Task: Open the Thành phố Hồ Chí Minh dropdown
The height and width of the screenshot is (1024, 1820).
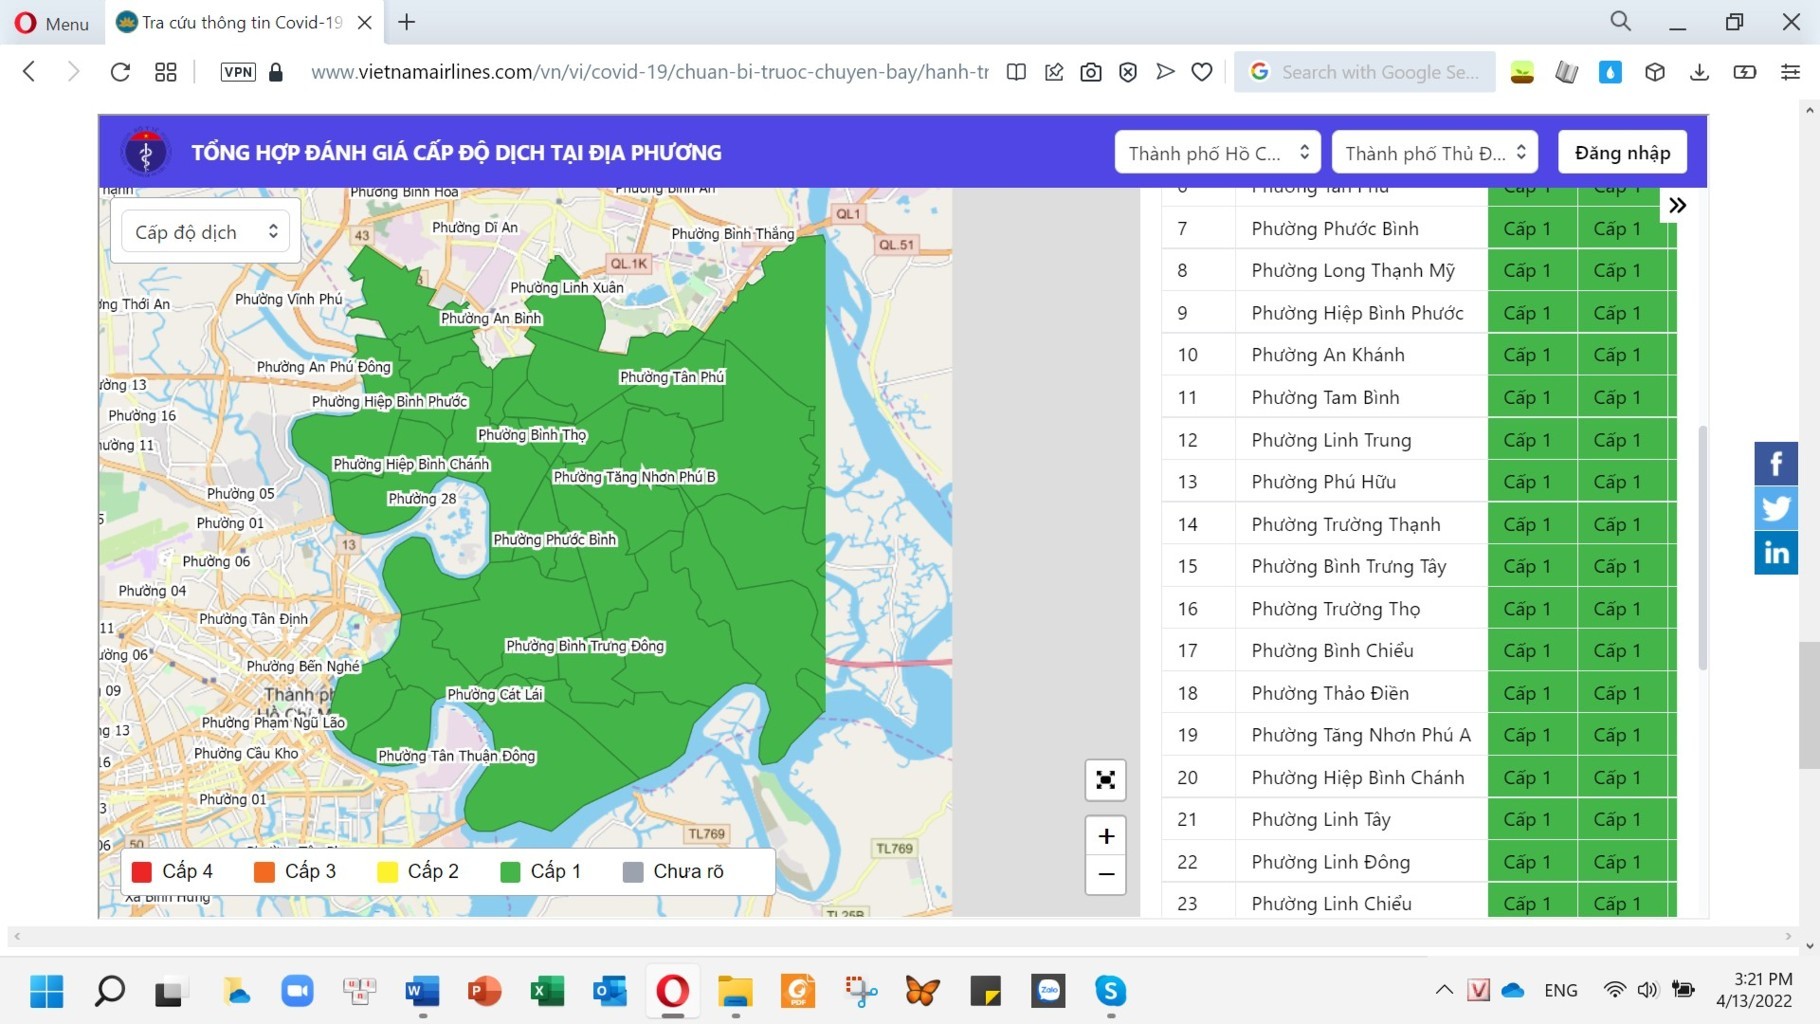Action: (1217, 153)
